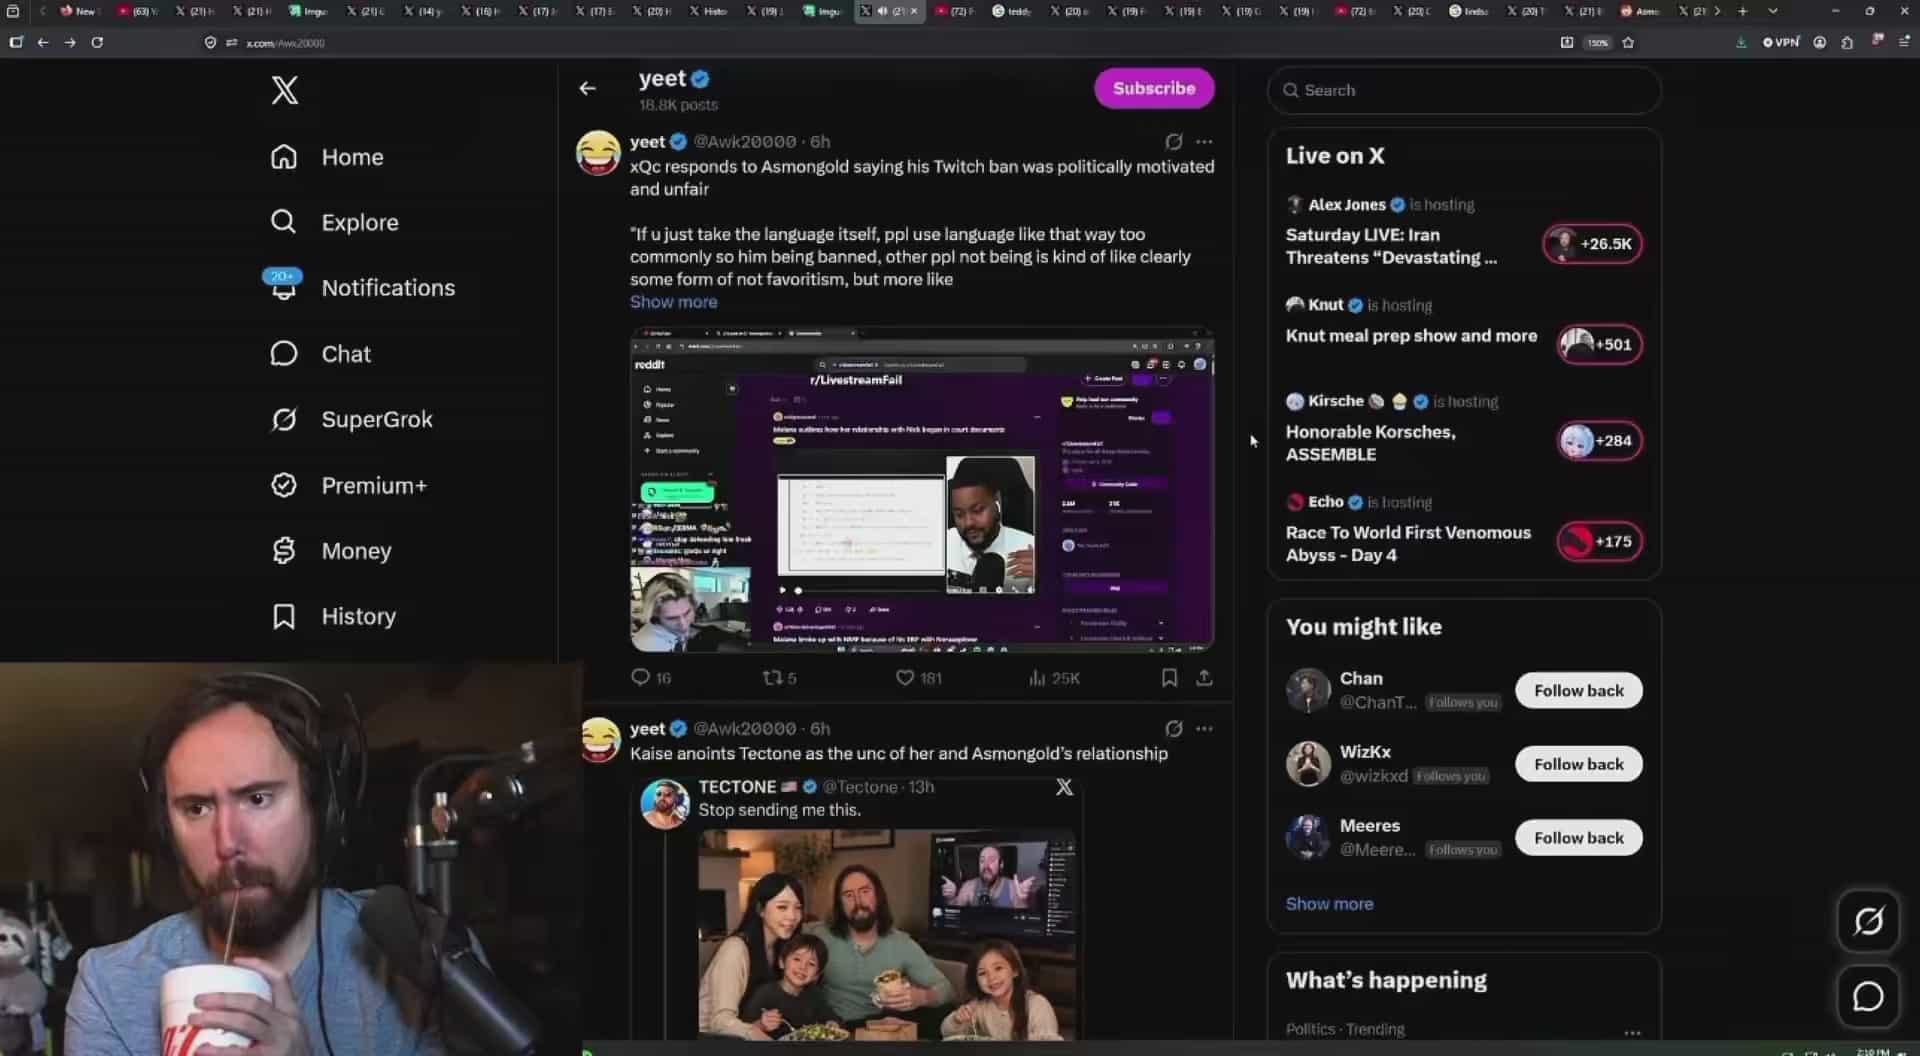Open Explore in the X sidebar
This screenshot has width=1920, height=1056.
click(334, 222)
